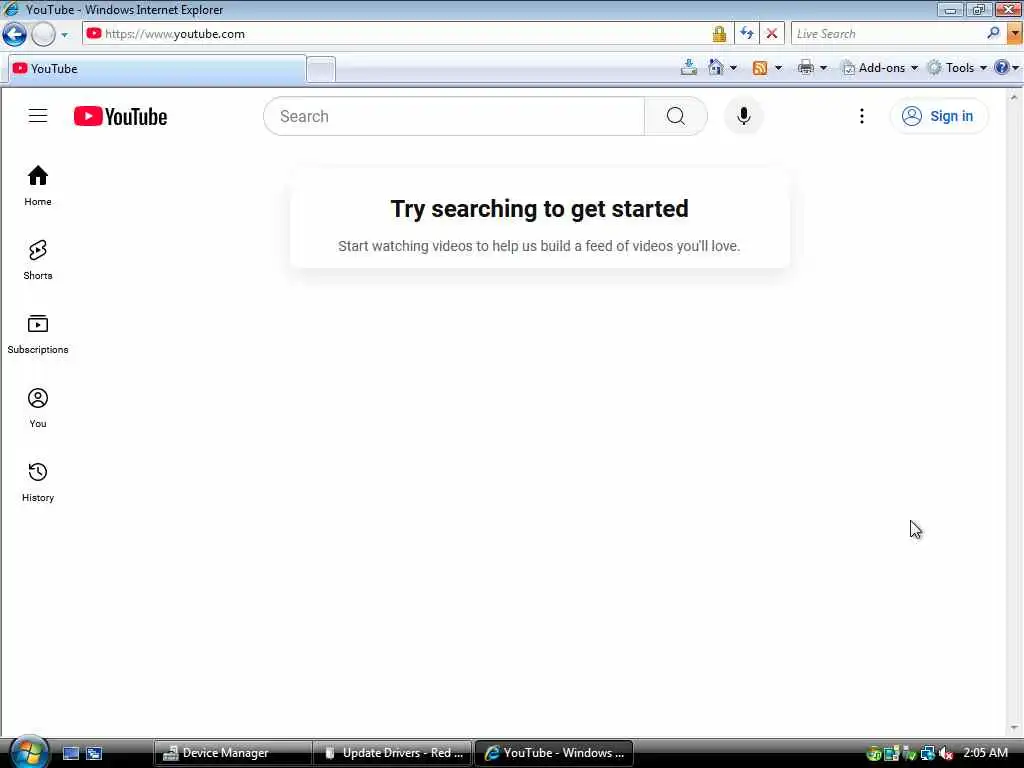Go to Home in YouTube sidebar

pos(38,186)
